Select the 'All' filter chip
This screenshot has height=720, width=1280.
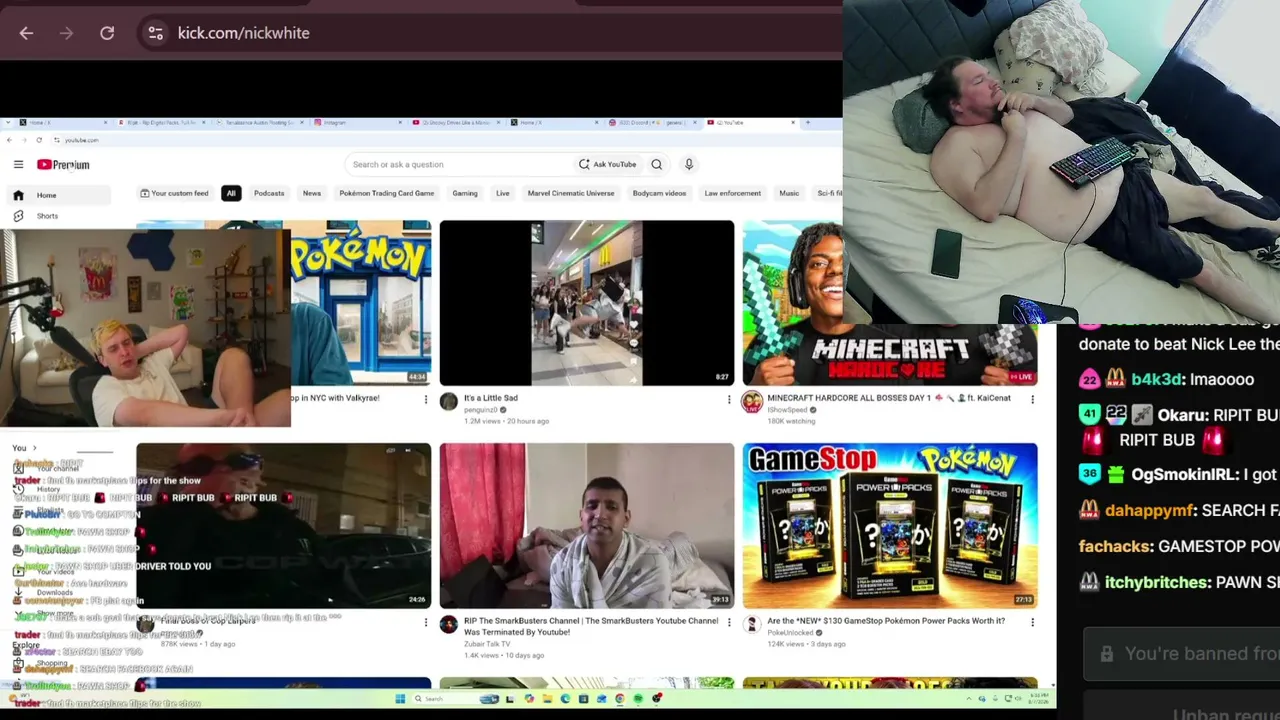click(231, 193)
